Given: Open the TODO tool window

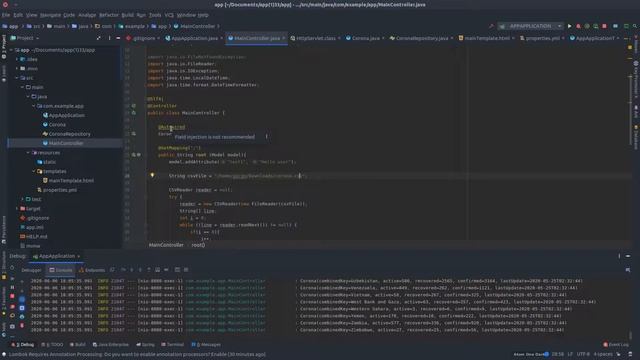Looking at the screenshot, I should [52, 344].
